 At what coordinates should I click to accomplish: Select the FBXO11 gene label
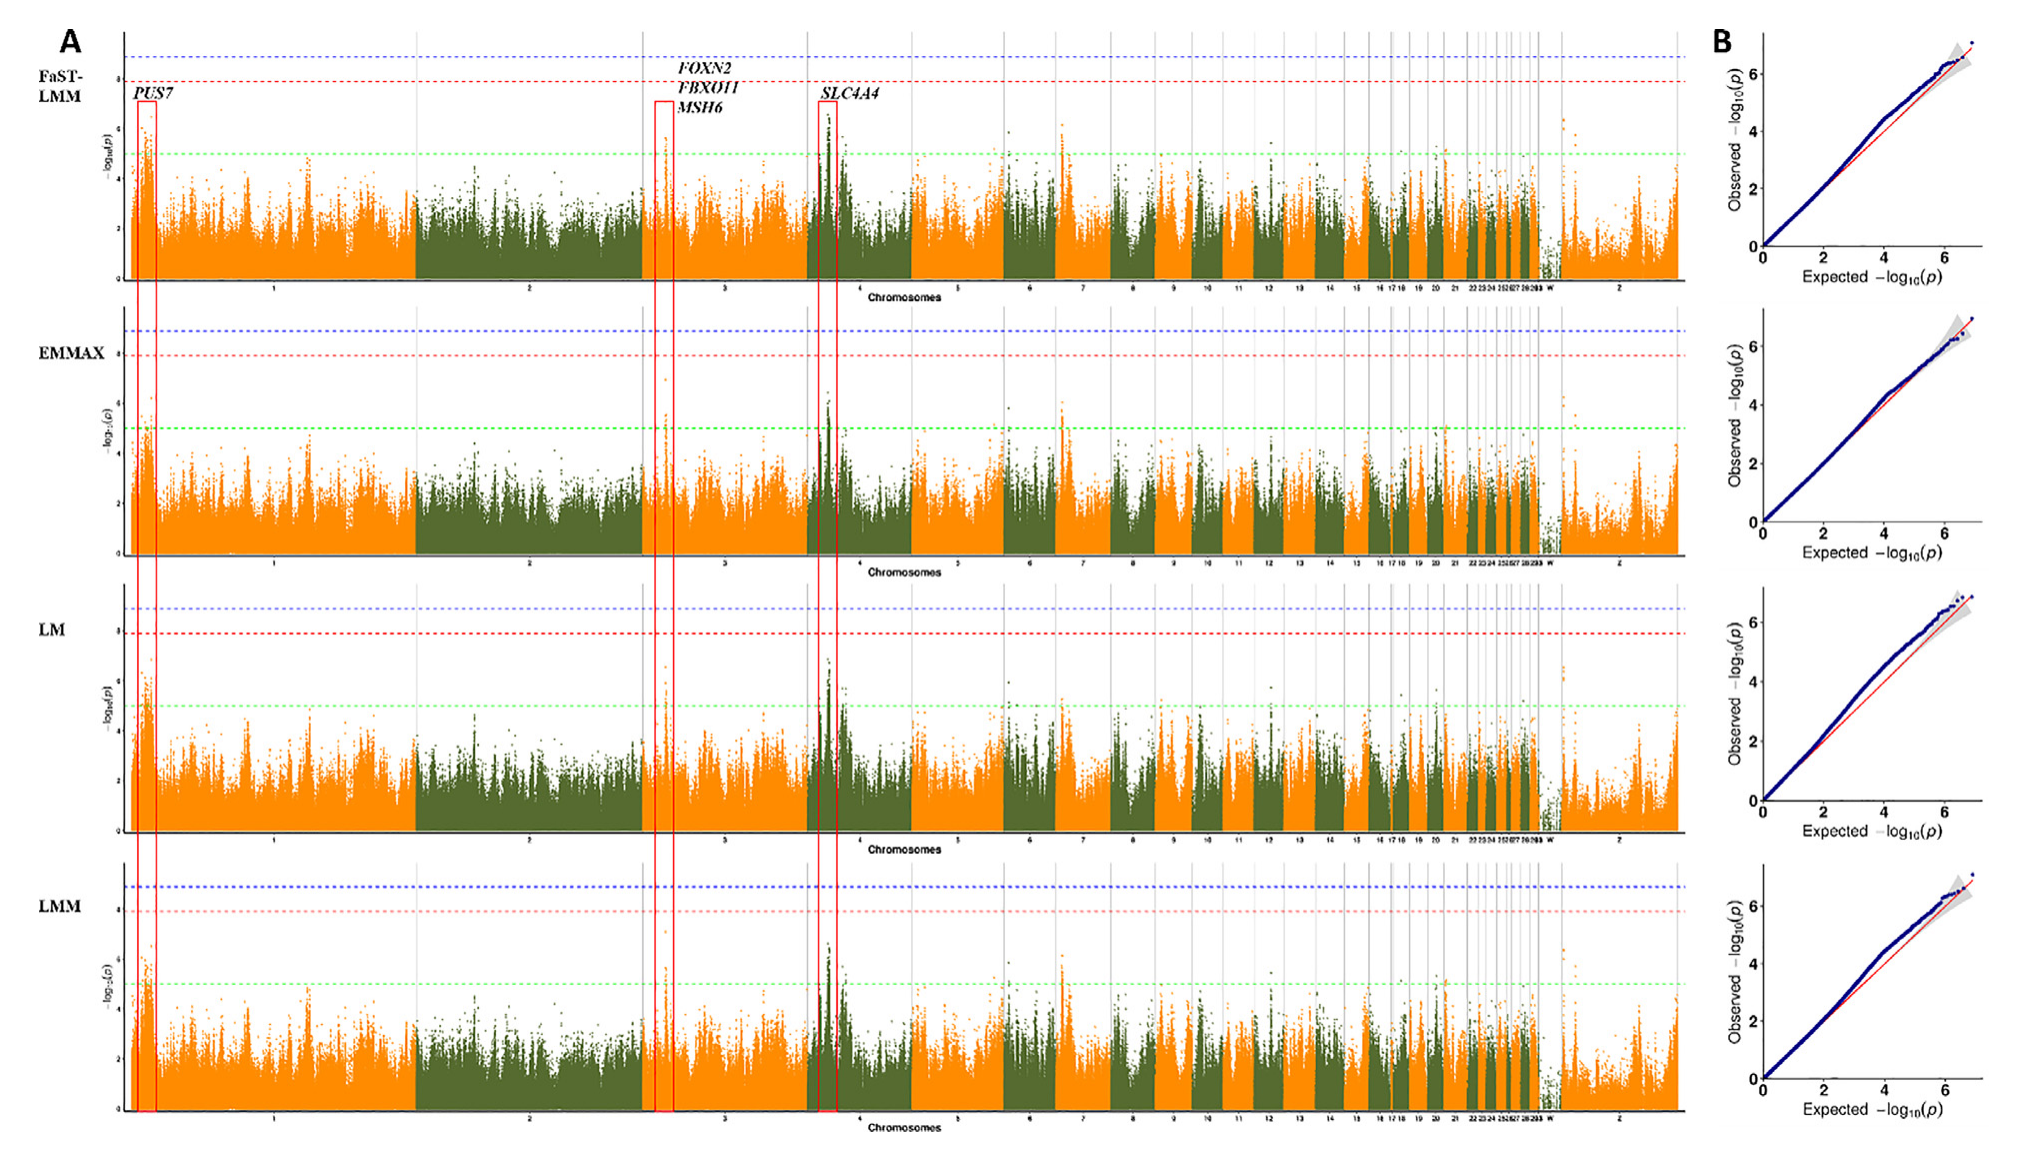coord(707,88)
